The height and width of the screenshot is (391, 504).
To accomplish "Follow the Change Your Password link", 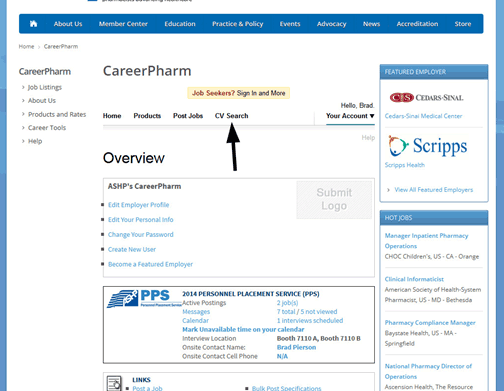I will pos(141,235).
